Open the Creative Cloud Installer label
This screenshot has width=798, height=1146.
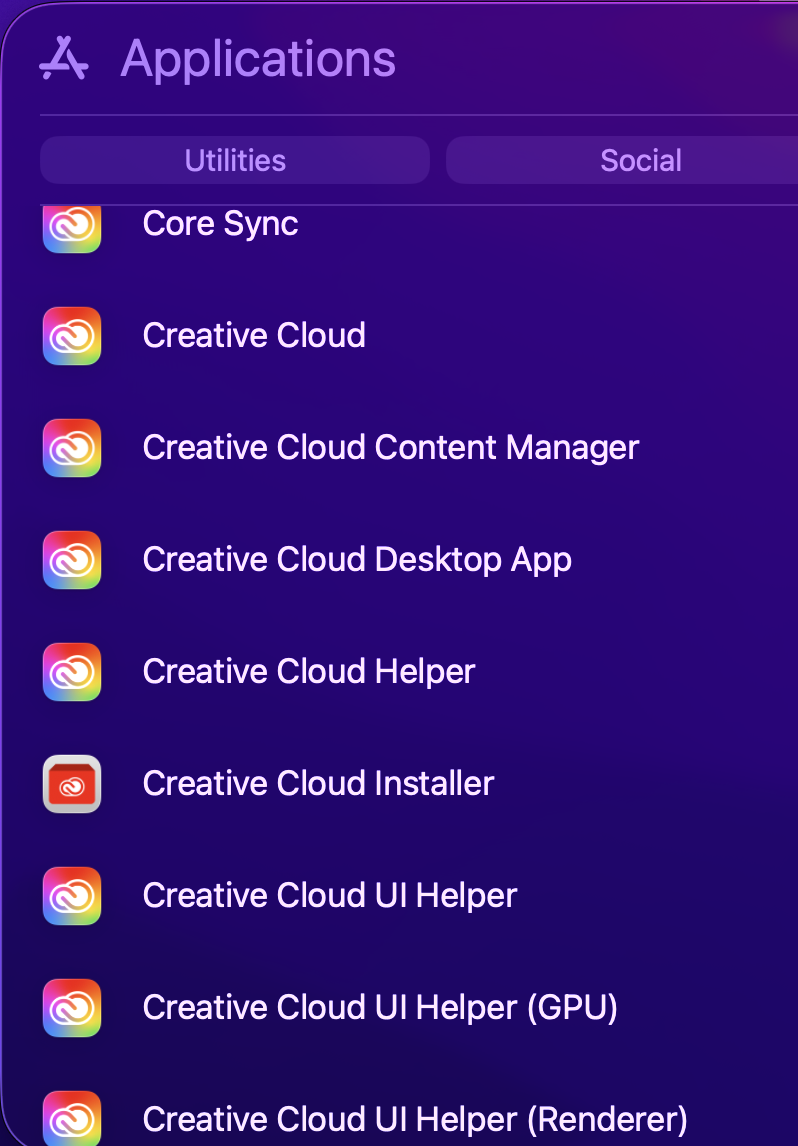[319, 783]
